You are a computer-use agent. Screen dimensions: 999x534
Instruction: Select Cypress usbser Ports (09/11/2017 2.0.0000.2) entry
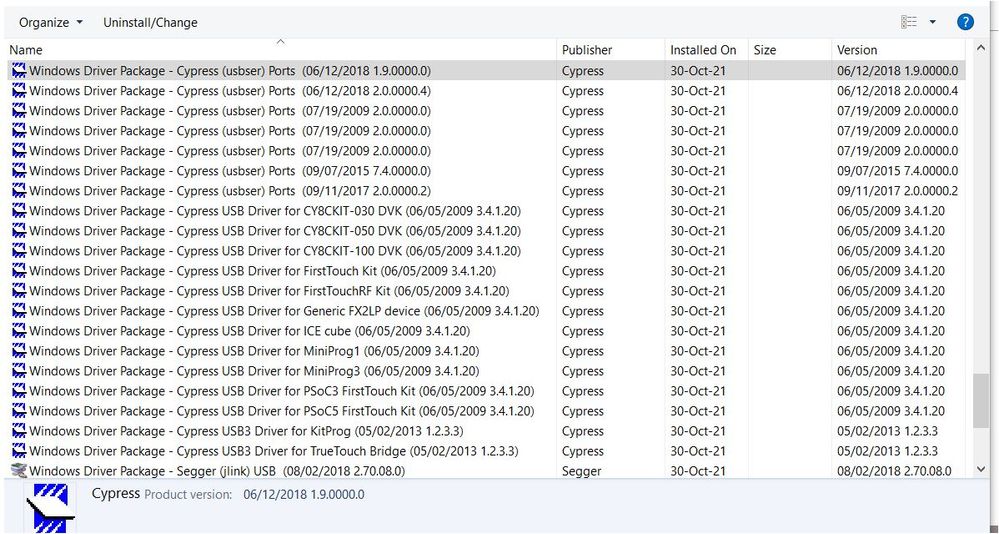(x=486, y=191)
